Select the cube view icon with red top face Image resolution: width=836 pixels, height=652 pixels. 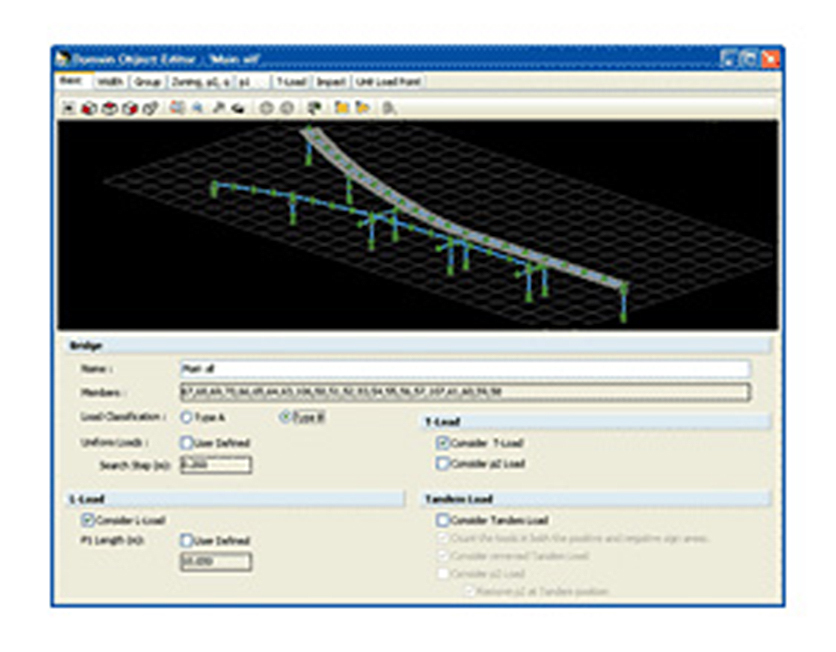coord(110,108)
